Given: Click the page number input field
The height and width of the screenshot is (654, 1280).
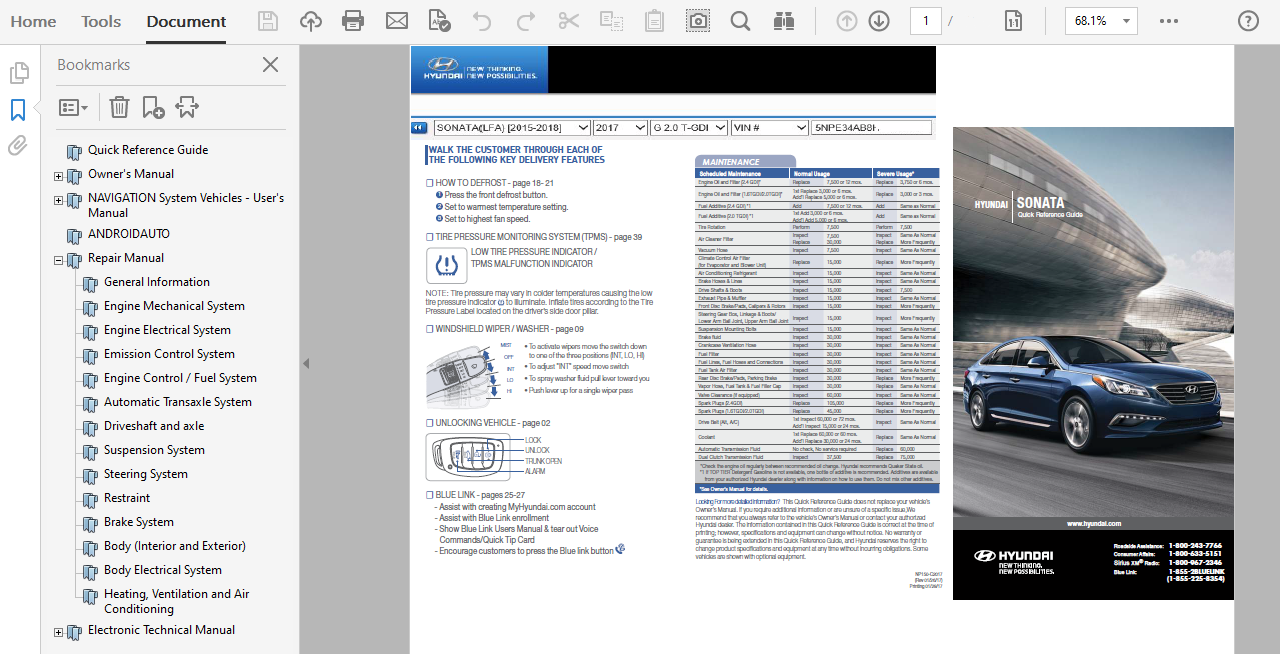Looking at the screenshot, I should tap(925, 21).
